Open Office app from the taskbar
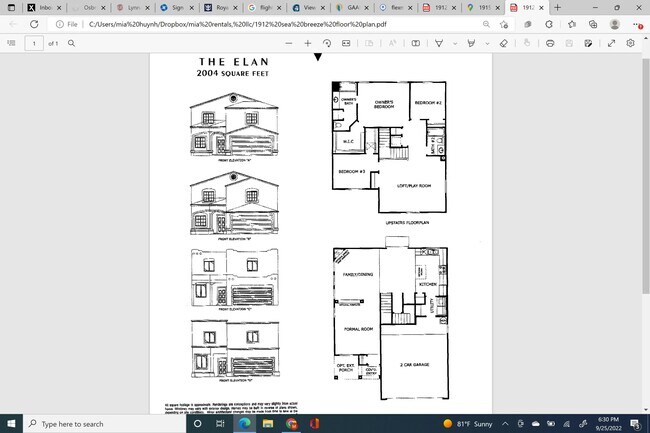 pos(315,423)
